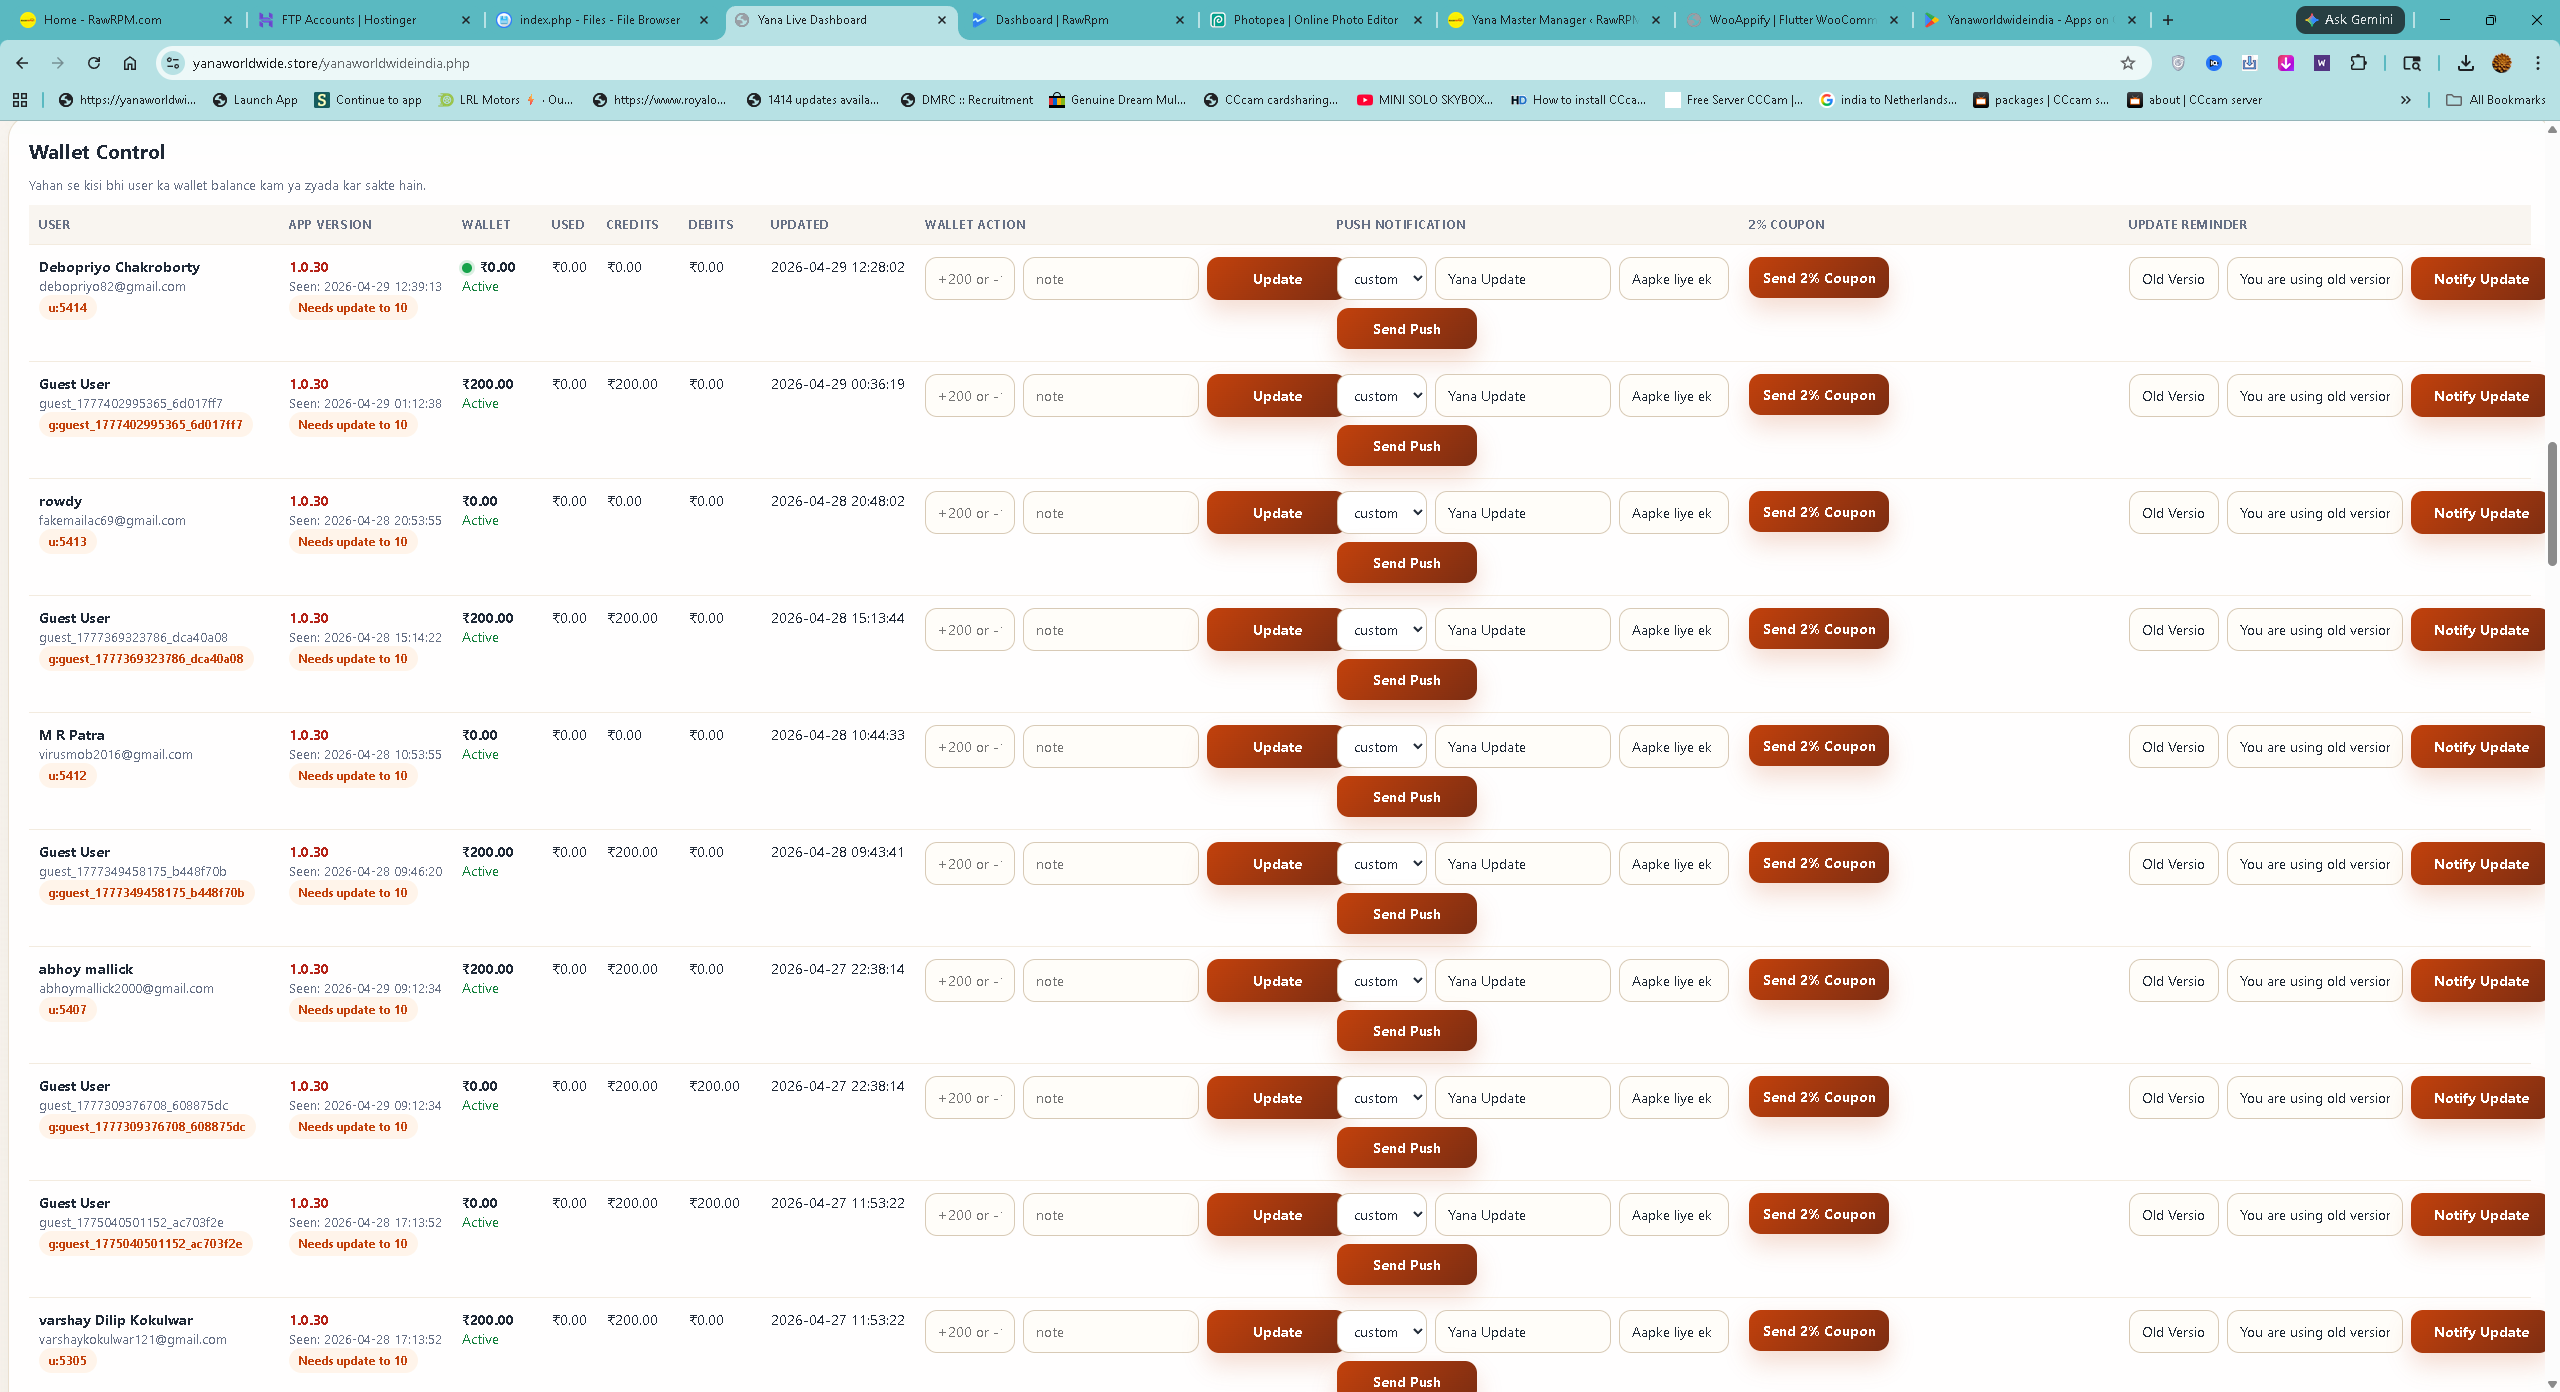Click the browser Home icon
Screen dimensions: 2560x1392
(x=130, y=63)
